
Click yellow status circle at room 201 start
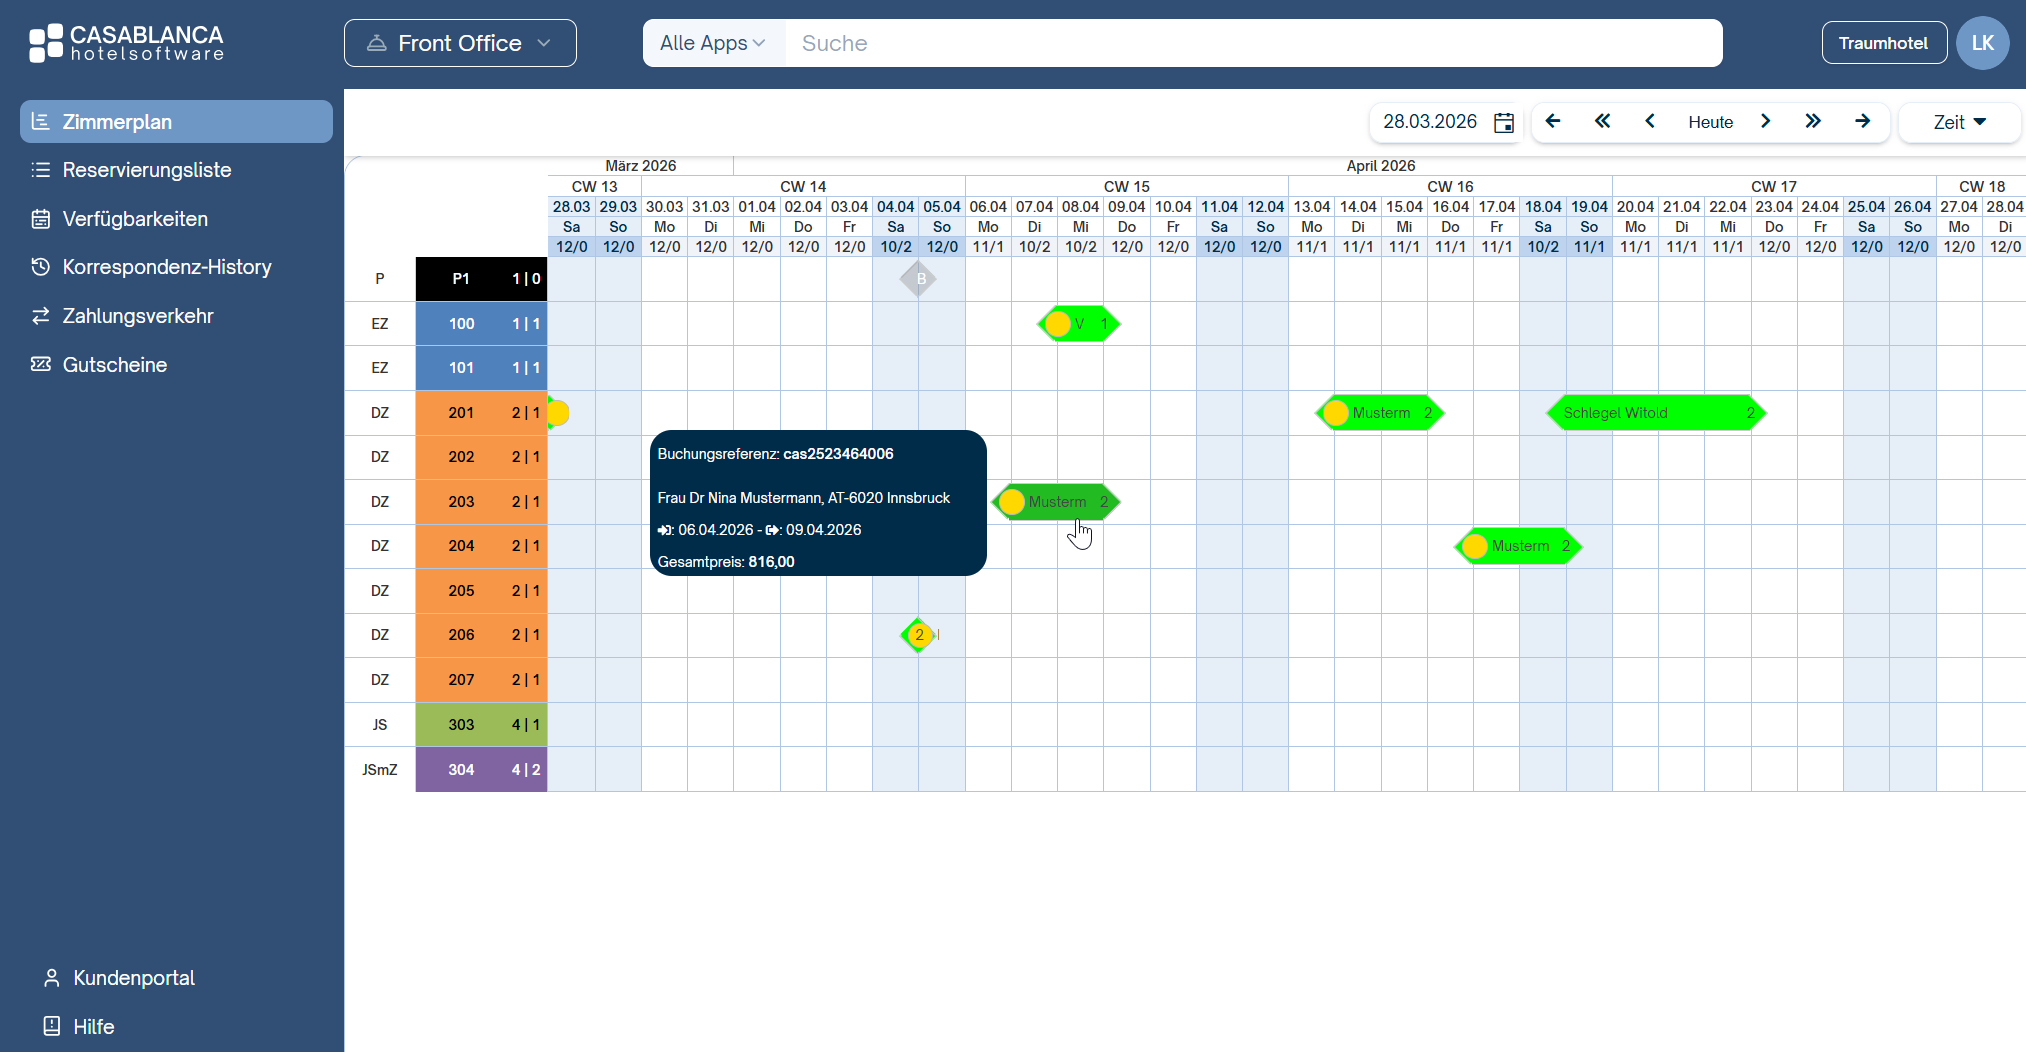[x=558, y=413]
